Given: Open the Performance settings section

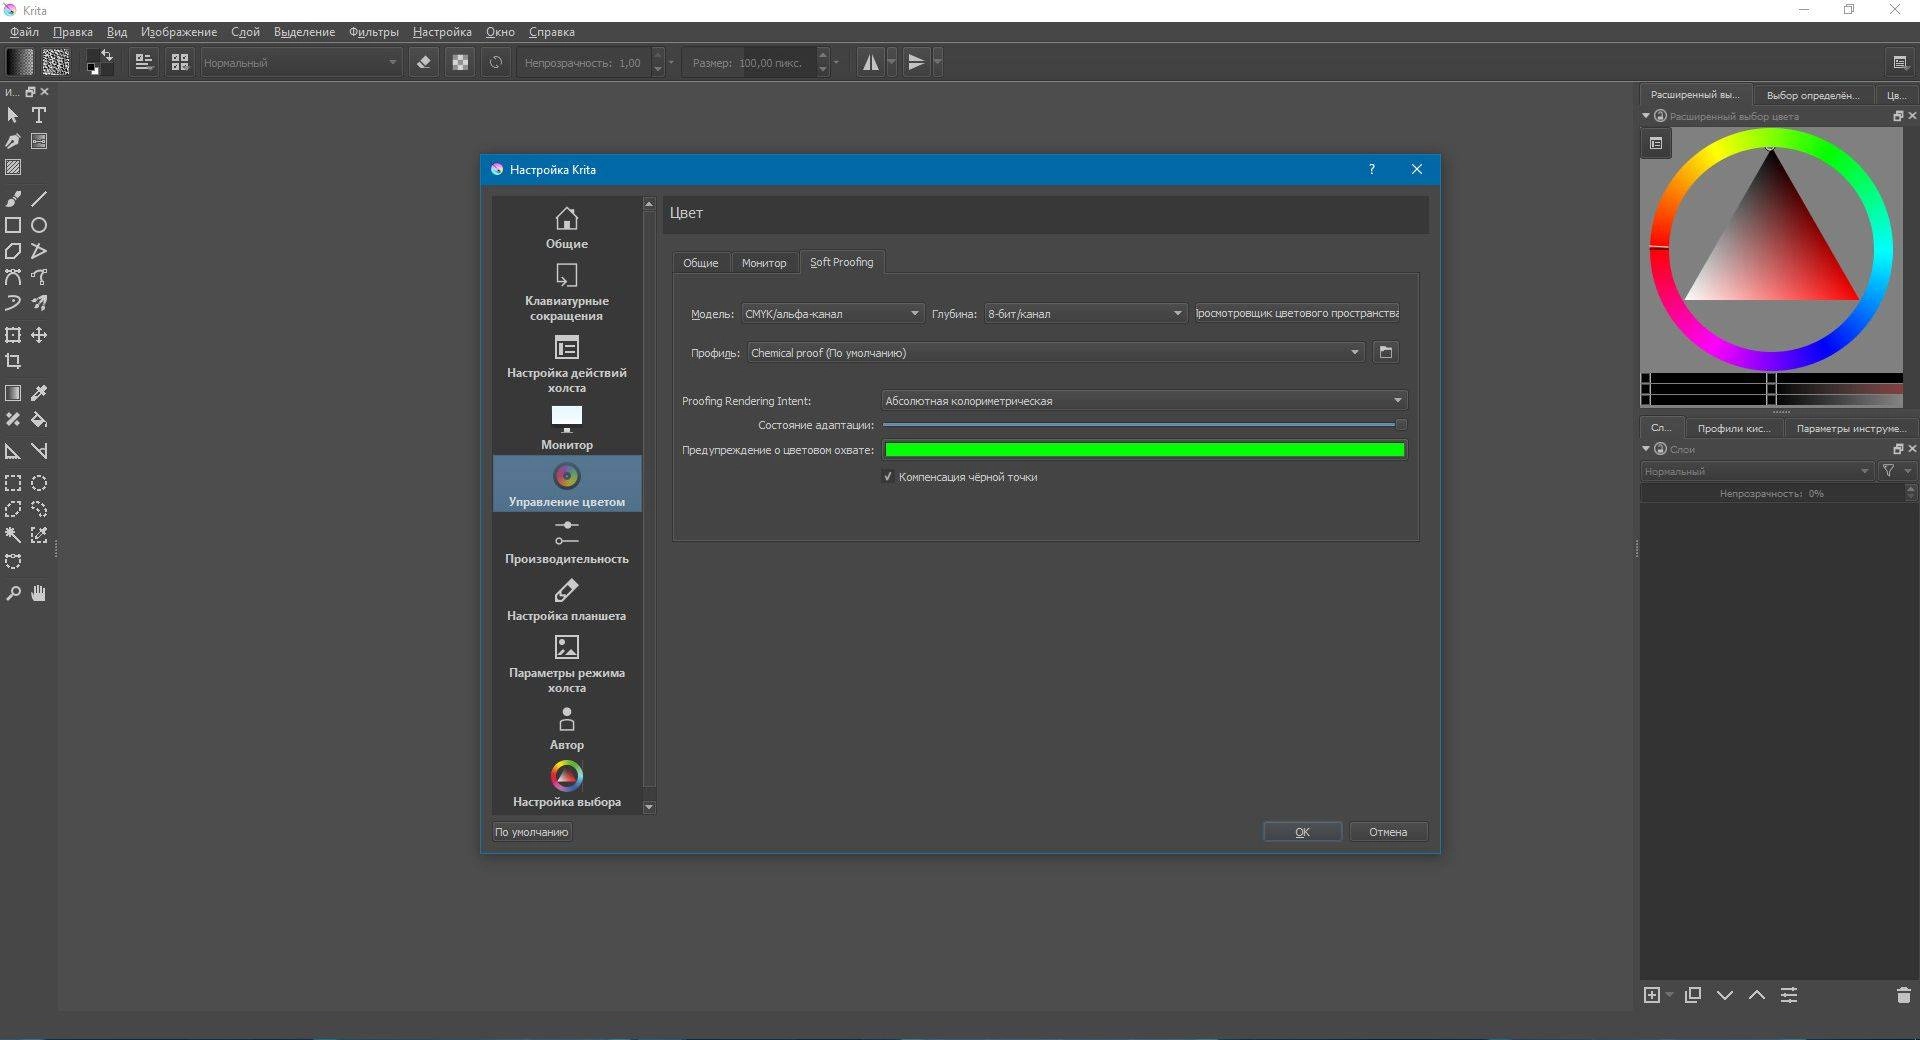Looking at the screenshot, I should pyautogui.click(x=567, y=541).
